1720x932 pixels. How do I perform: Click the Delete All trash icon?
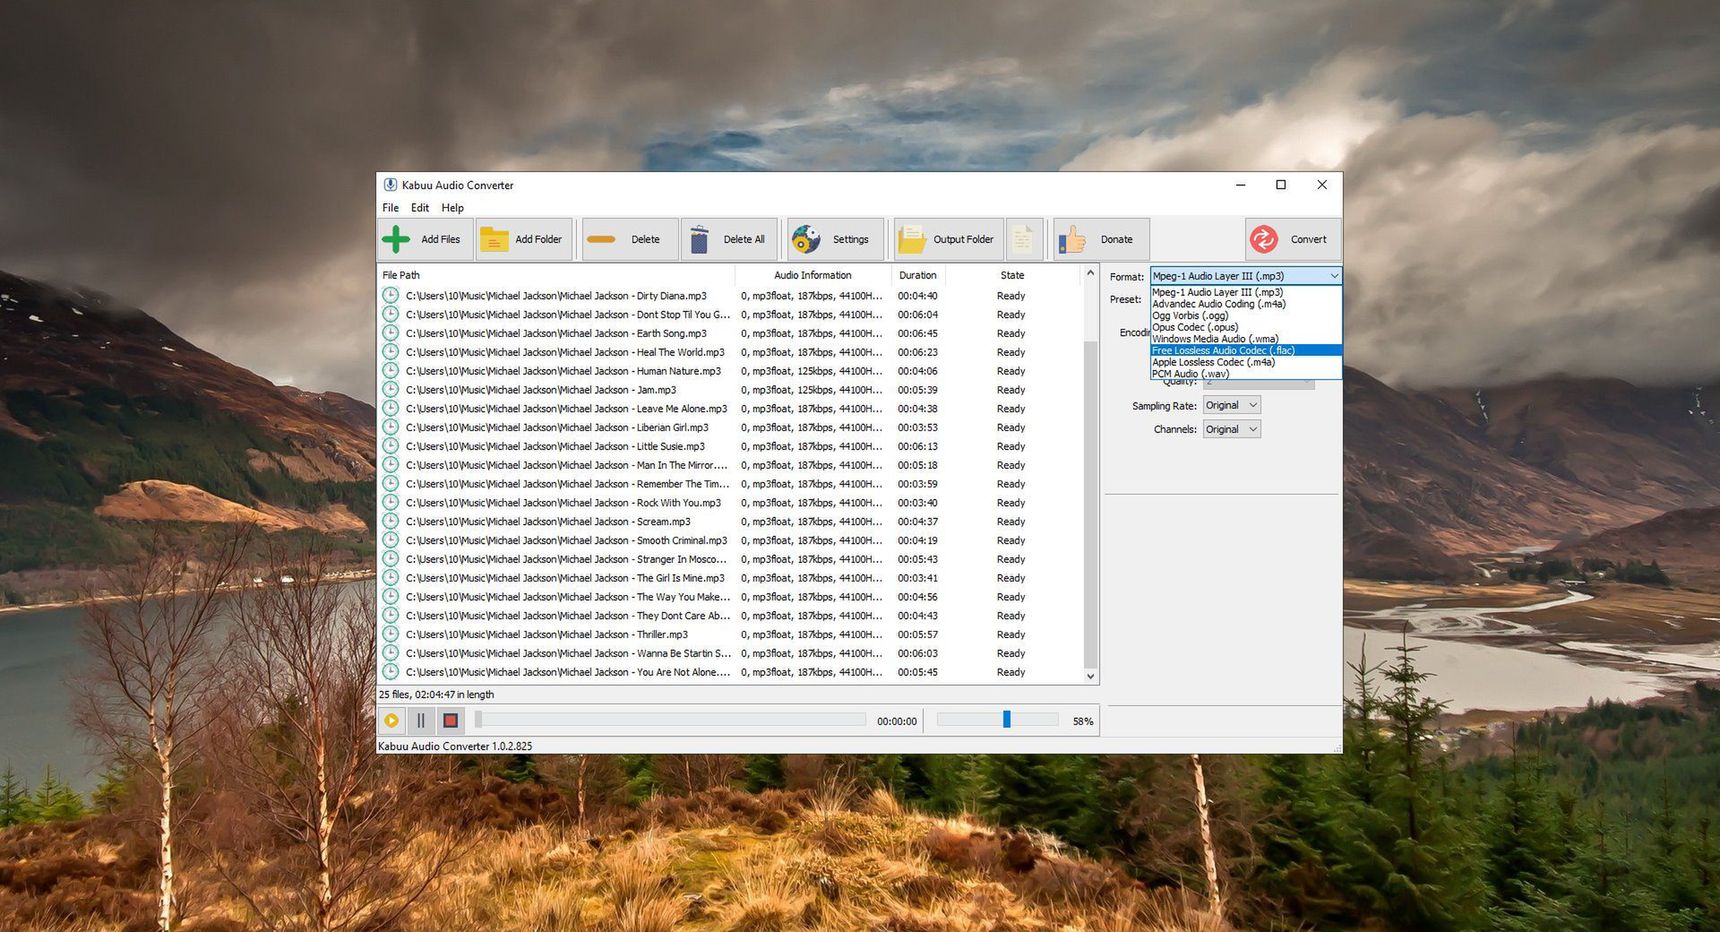pos(699,239)
